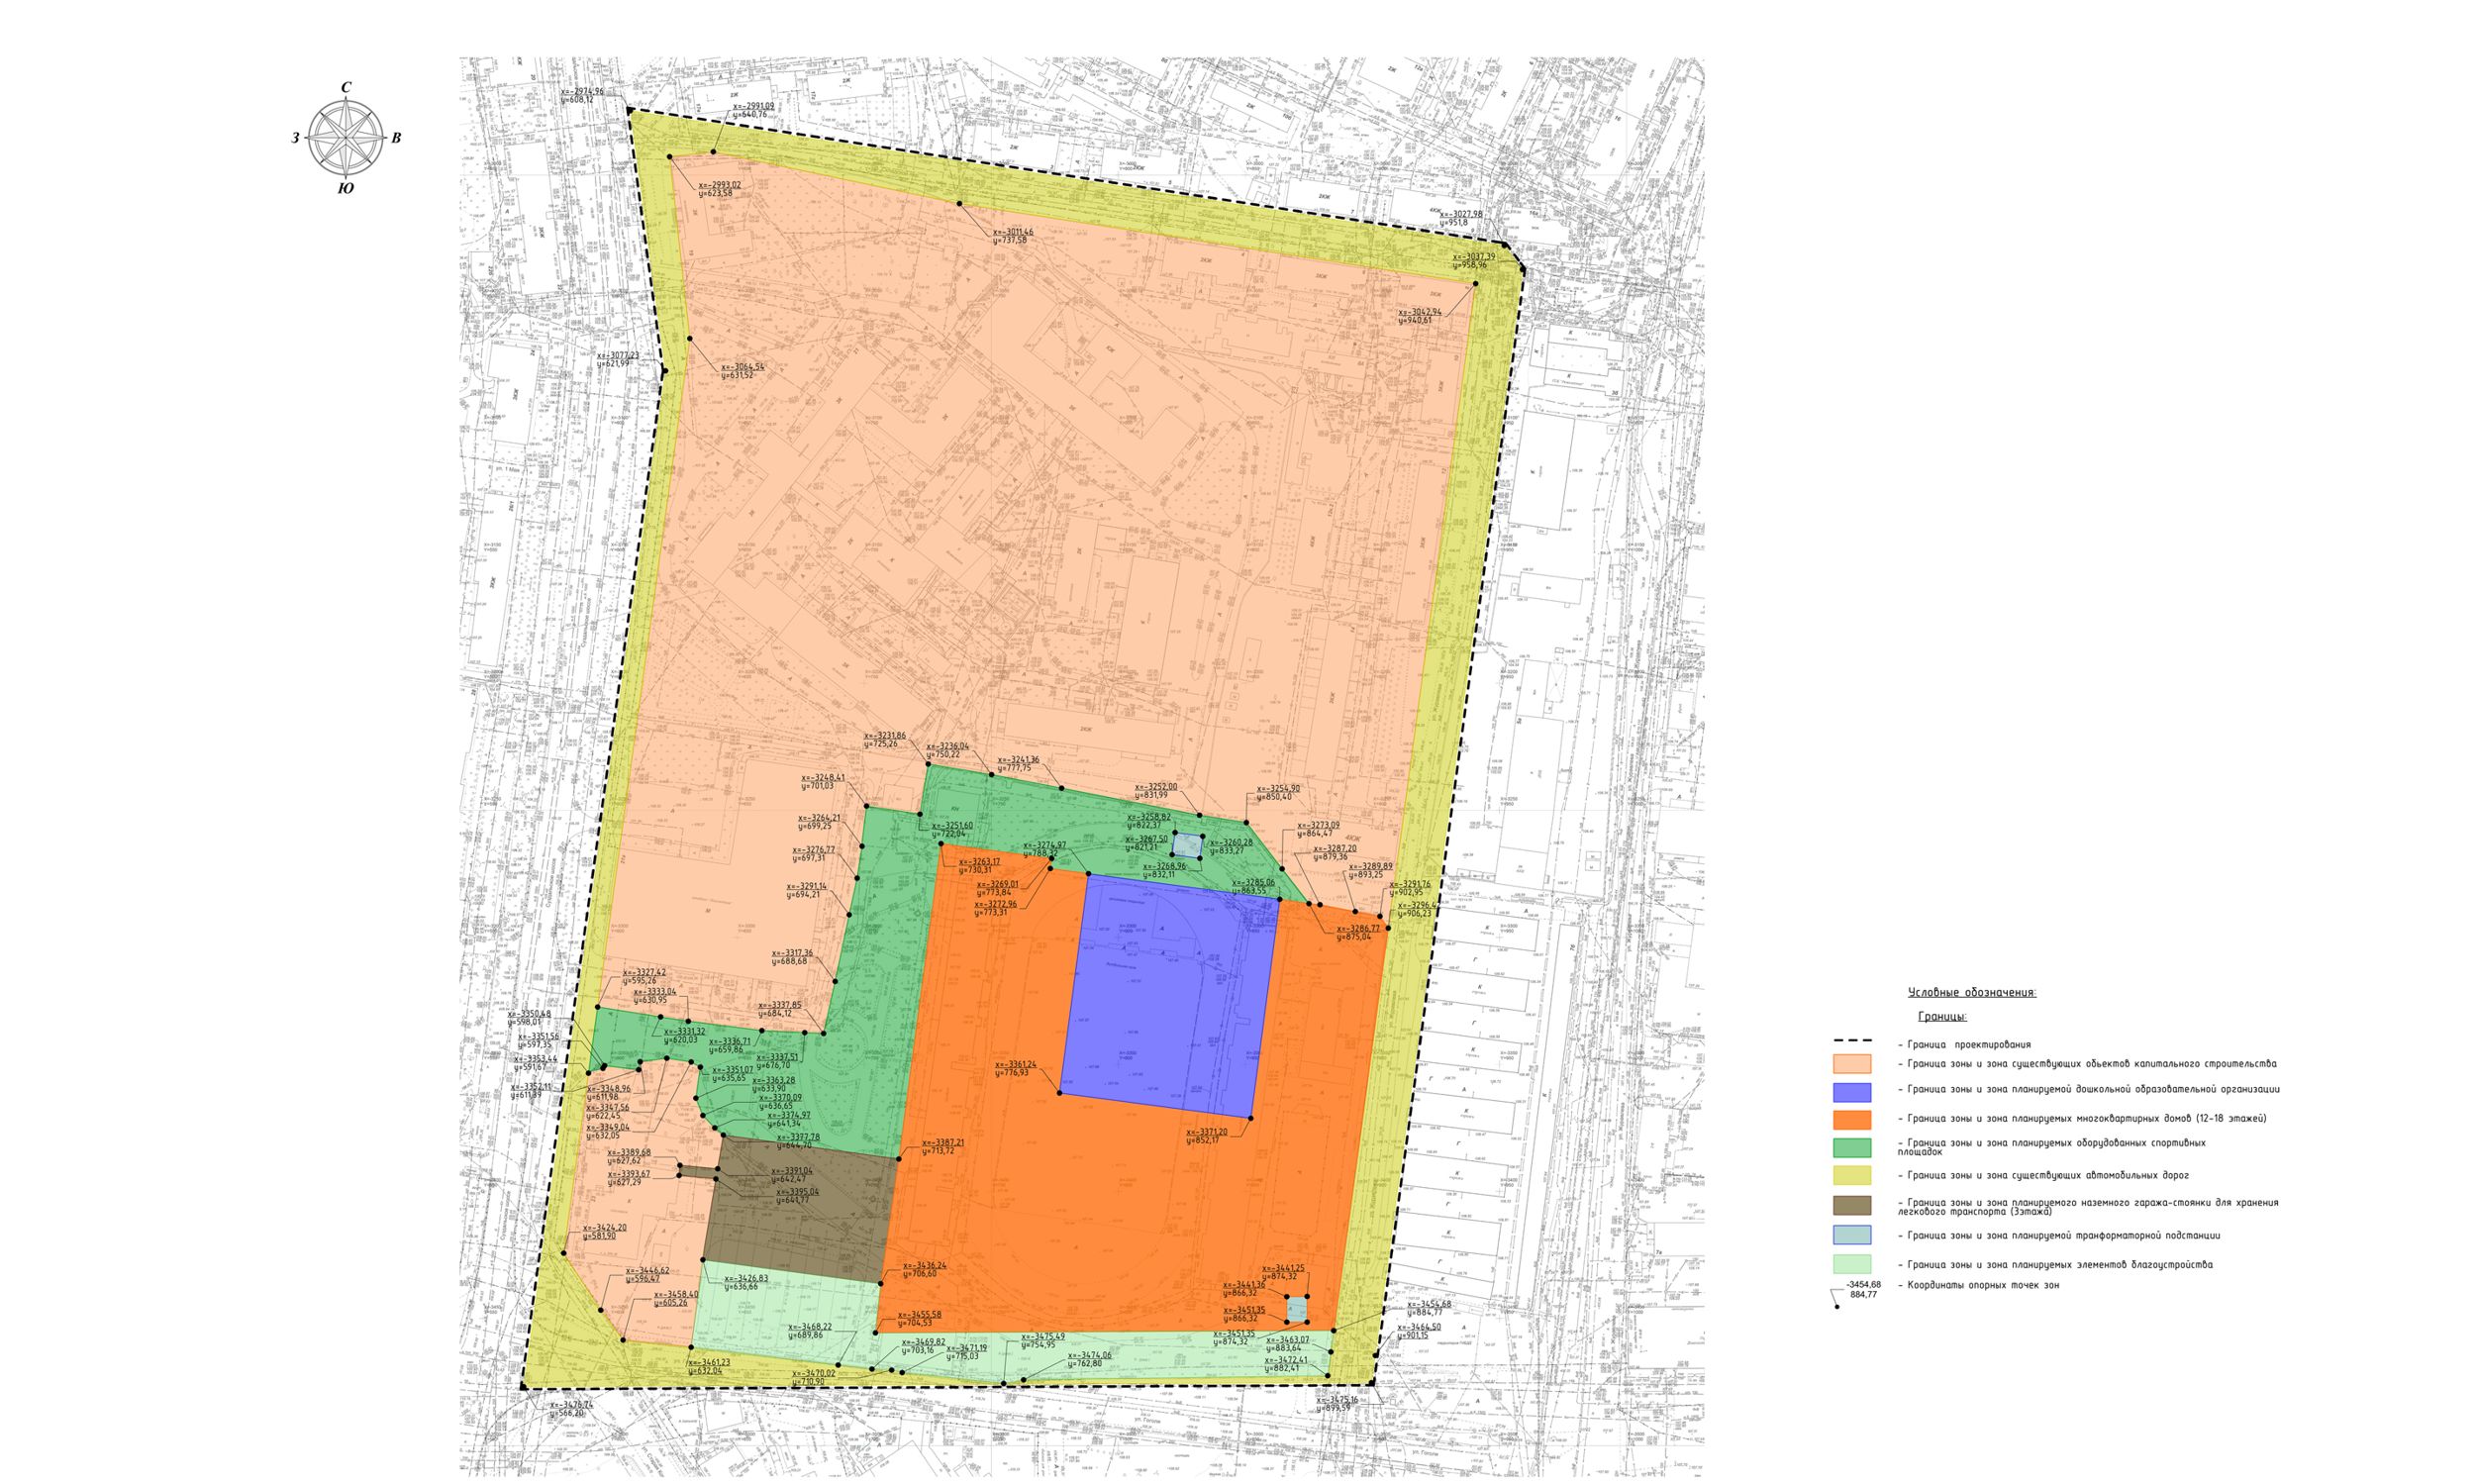The width and height of the screenshot is (2476, 1484).
Task: Click coordinate label 'x=-3037,39 y=958,96'
Action: pos(1474,261)
